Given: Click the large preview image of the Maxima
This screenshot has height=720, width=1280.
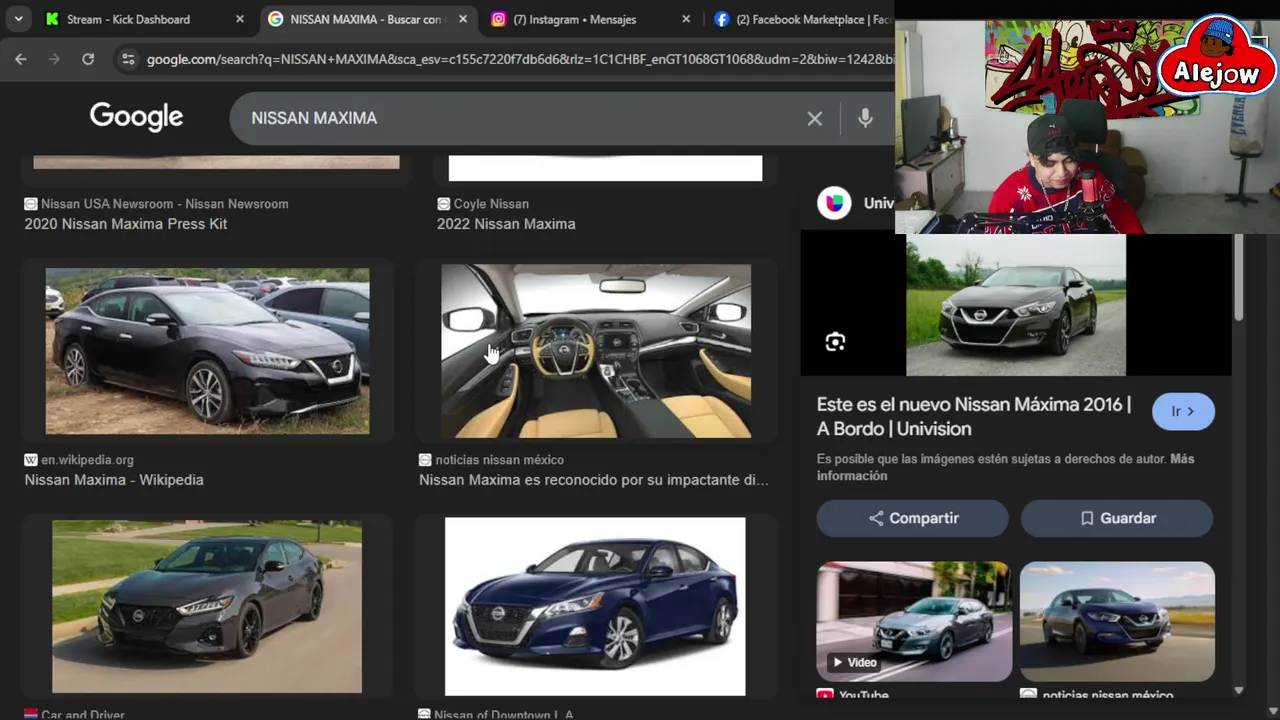Looking at the screenshot, I should pos(1016,305).
